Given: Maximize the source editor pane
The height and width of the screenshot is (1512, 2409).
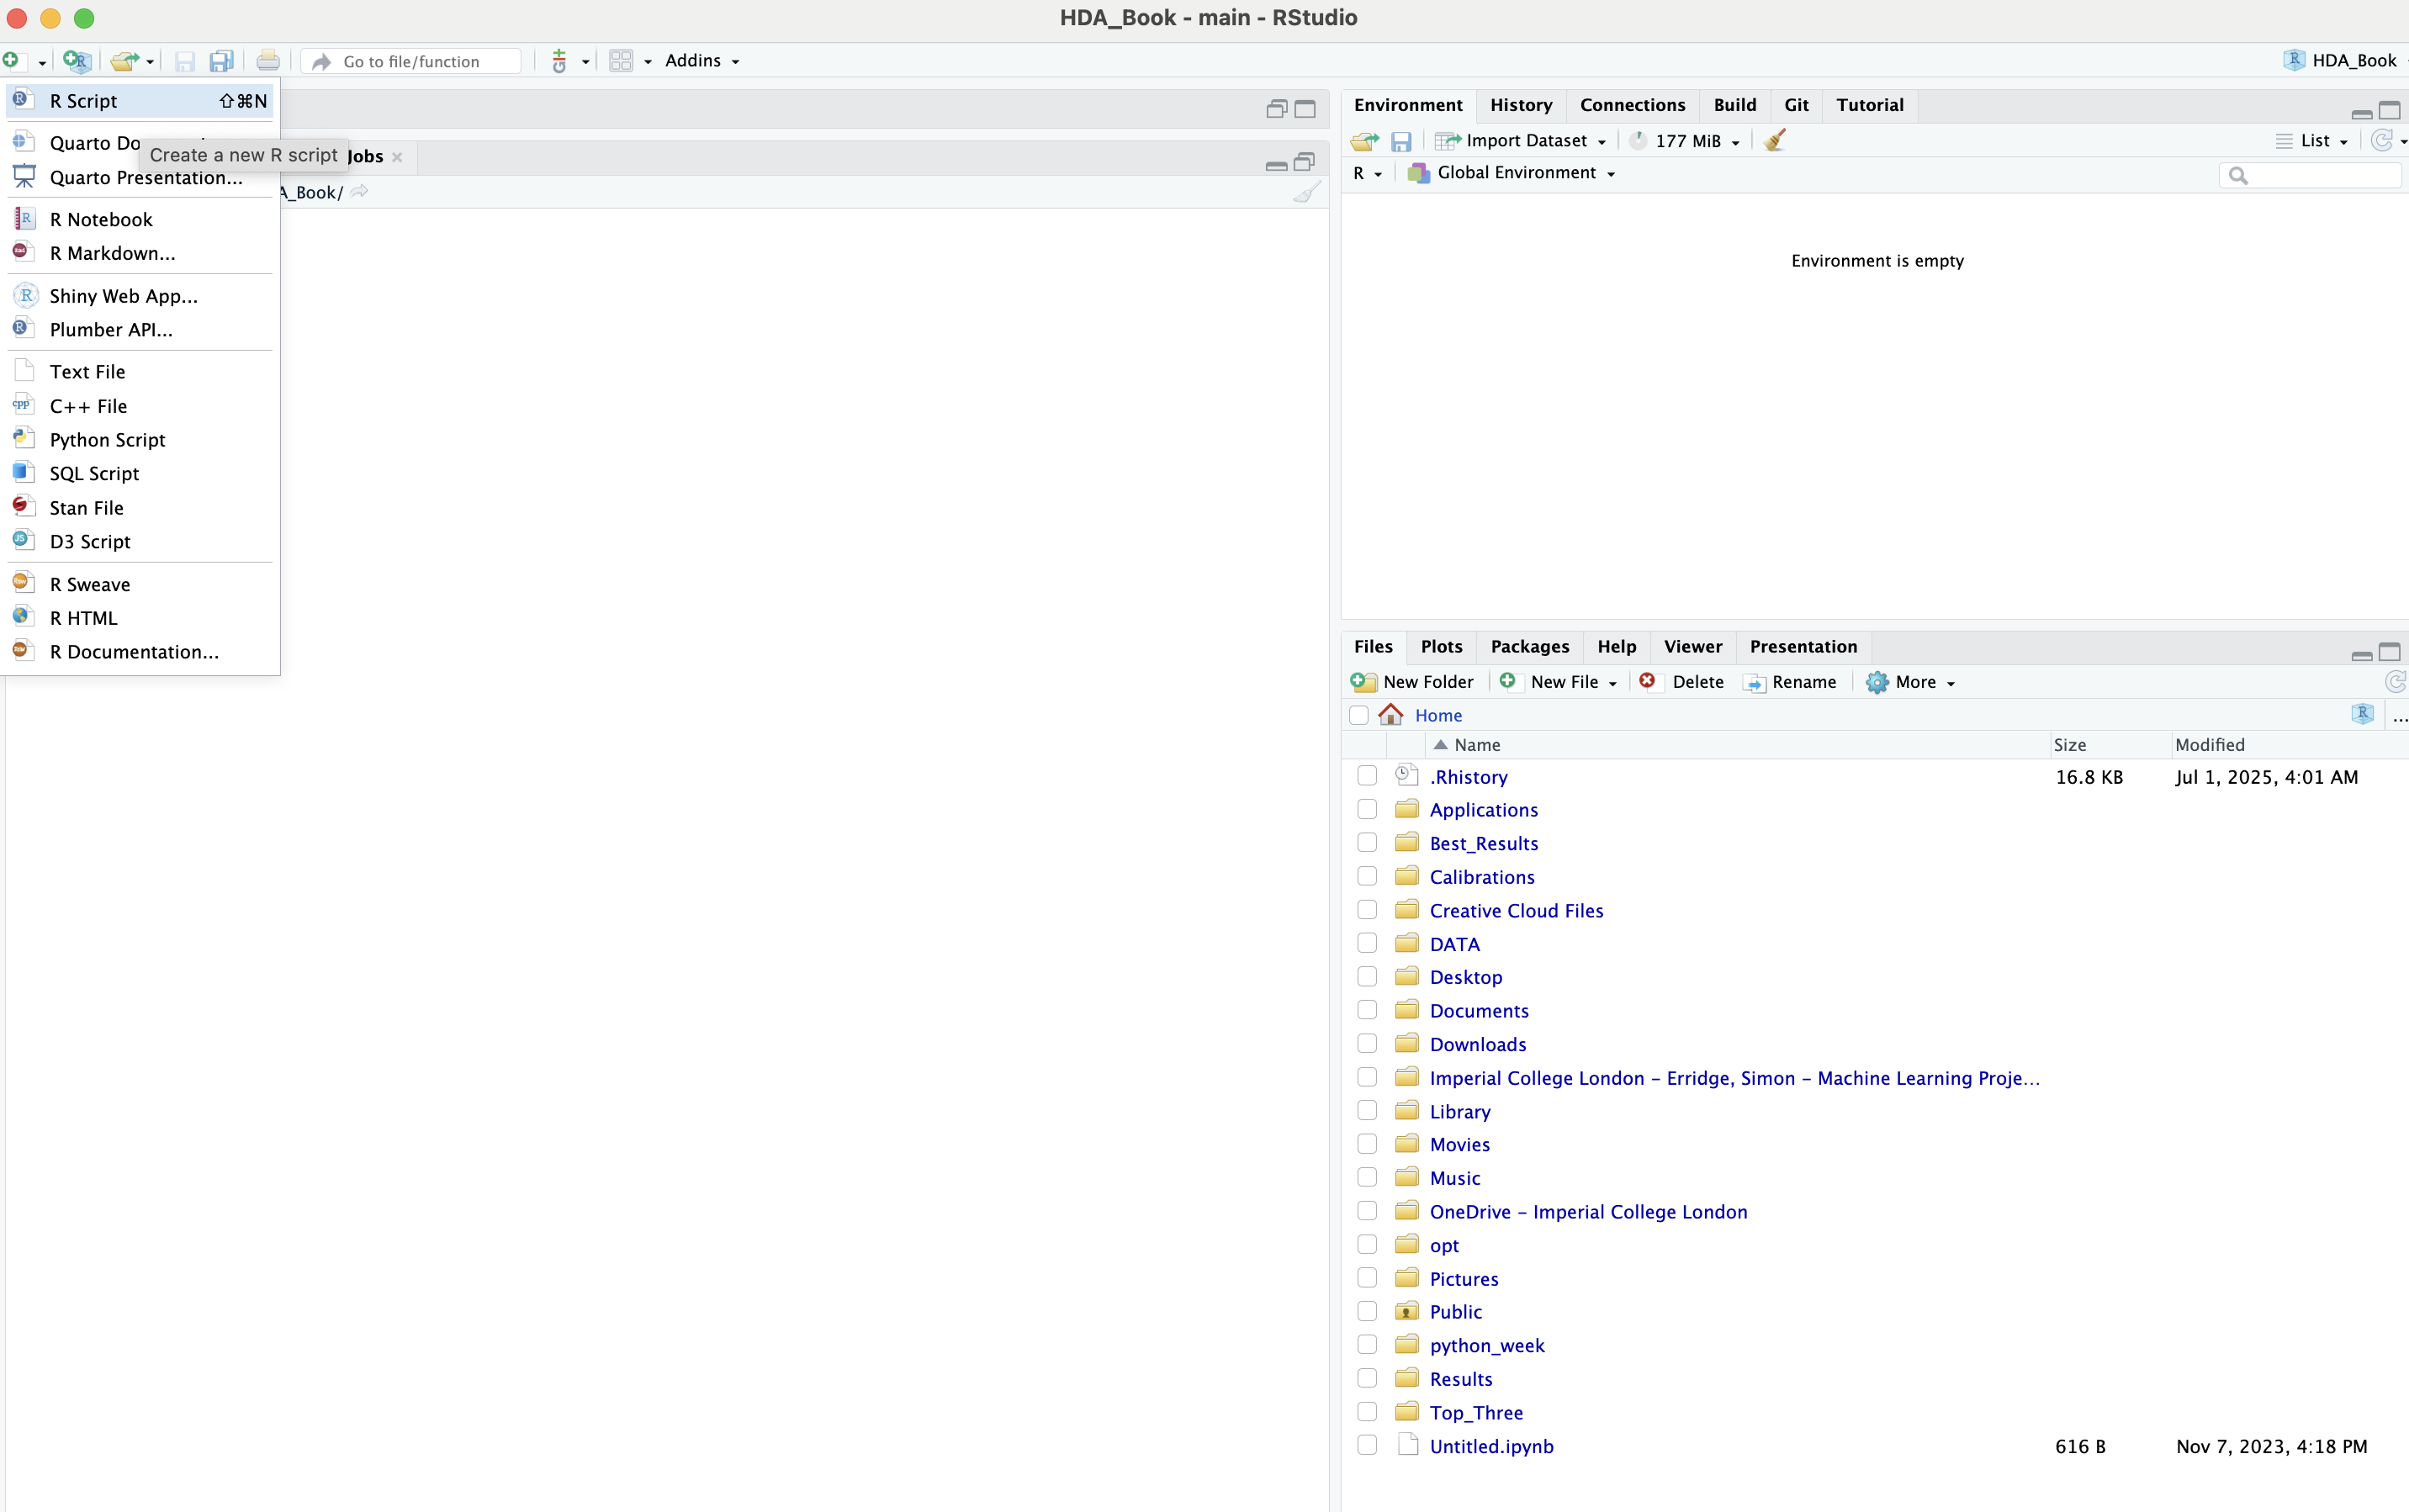Looking at the screenshot, I should (x=1305, y=109).
